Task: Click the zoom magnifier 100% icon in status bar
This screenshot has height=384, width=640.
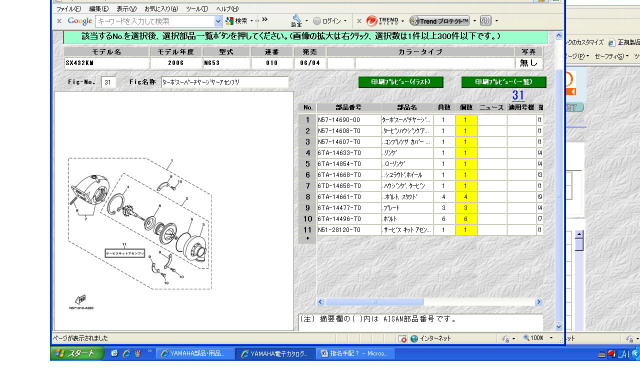Action: coord(527,338)
